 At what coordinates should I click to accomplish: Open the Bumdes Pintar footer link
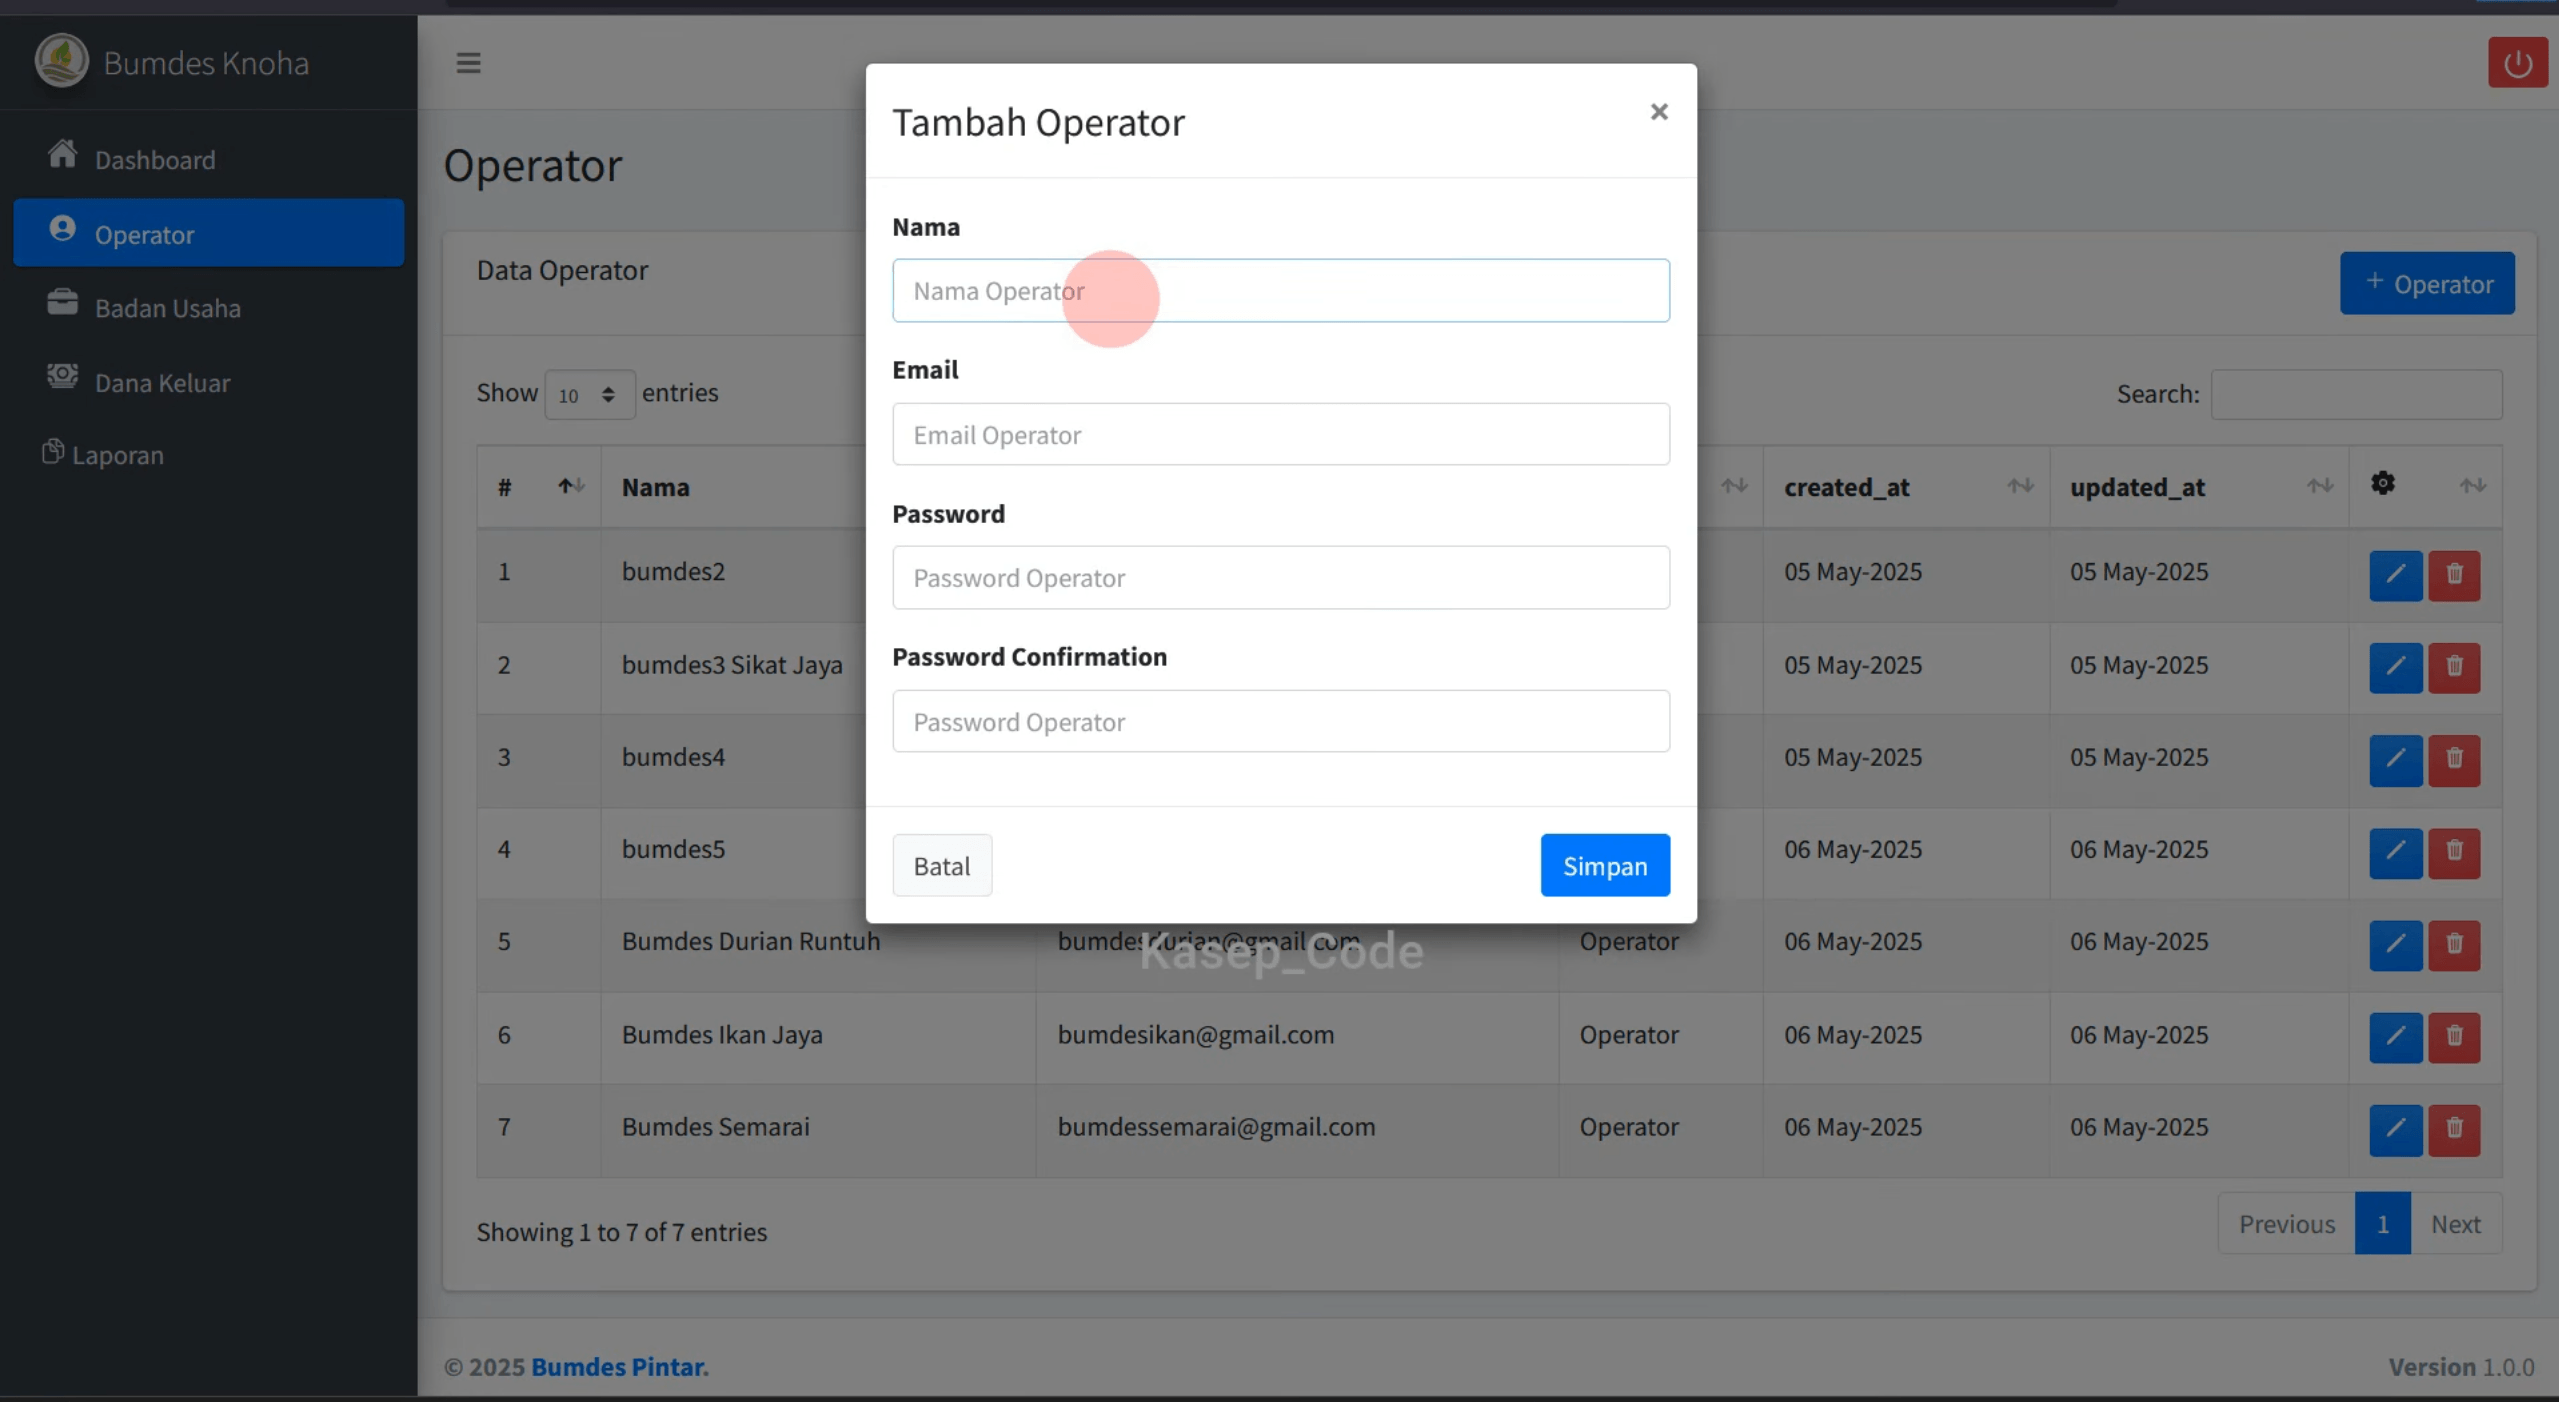click(619, 1367)
